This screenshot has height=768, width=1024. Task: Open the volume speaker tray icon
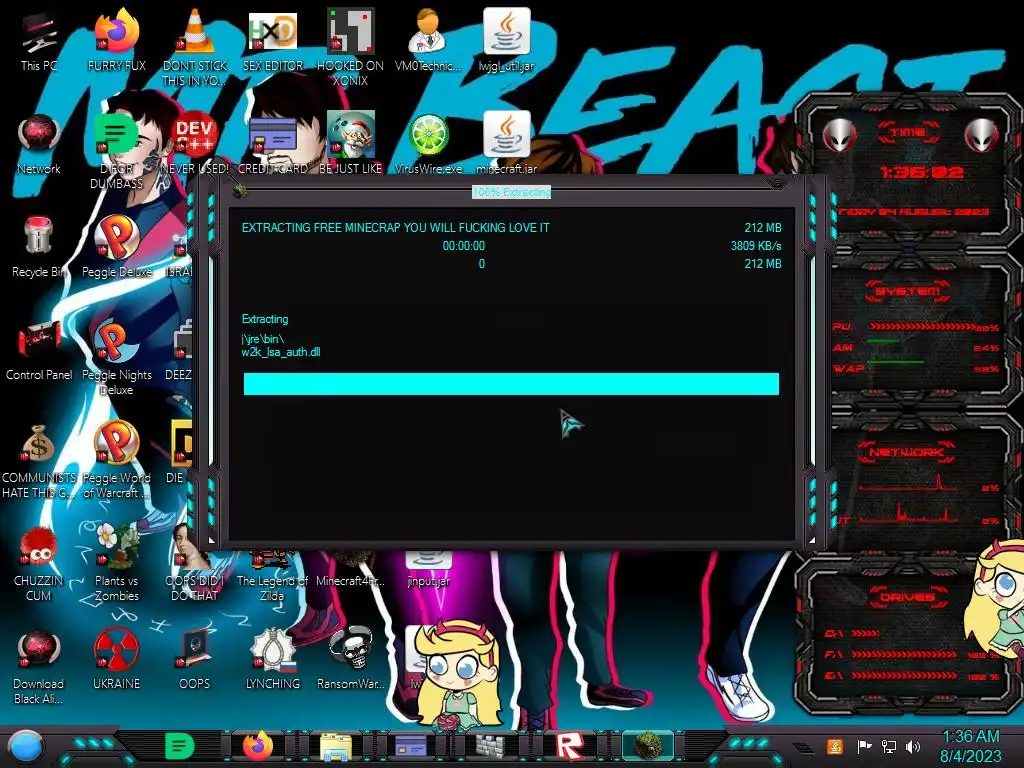[x=913, y=746]
